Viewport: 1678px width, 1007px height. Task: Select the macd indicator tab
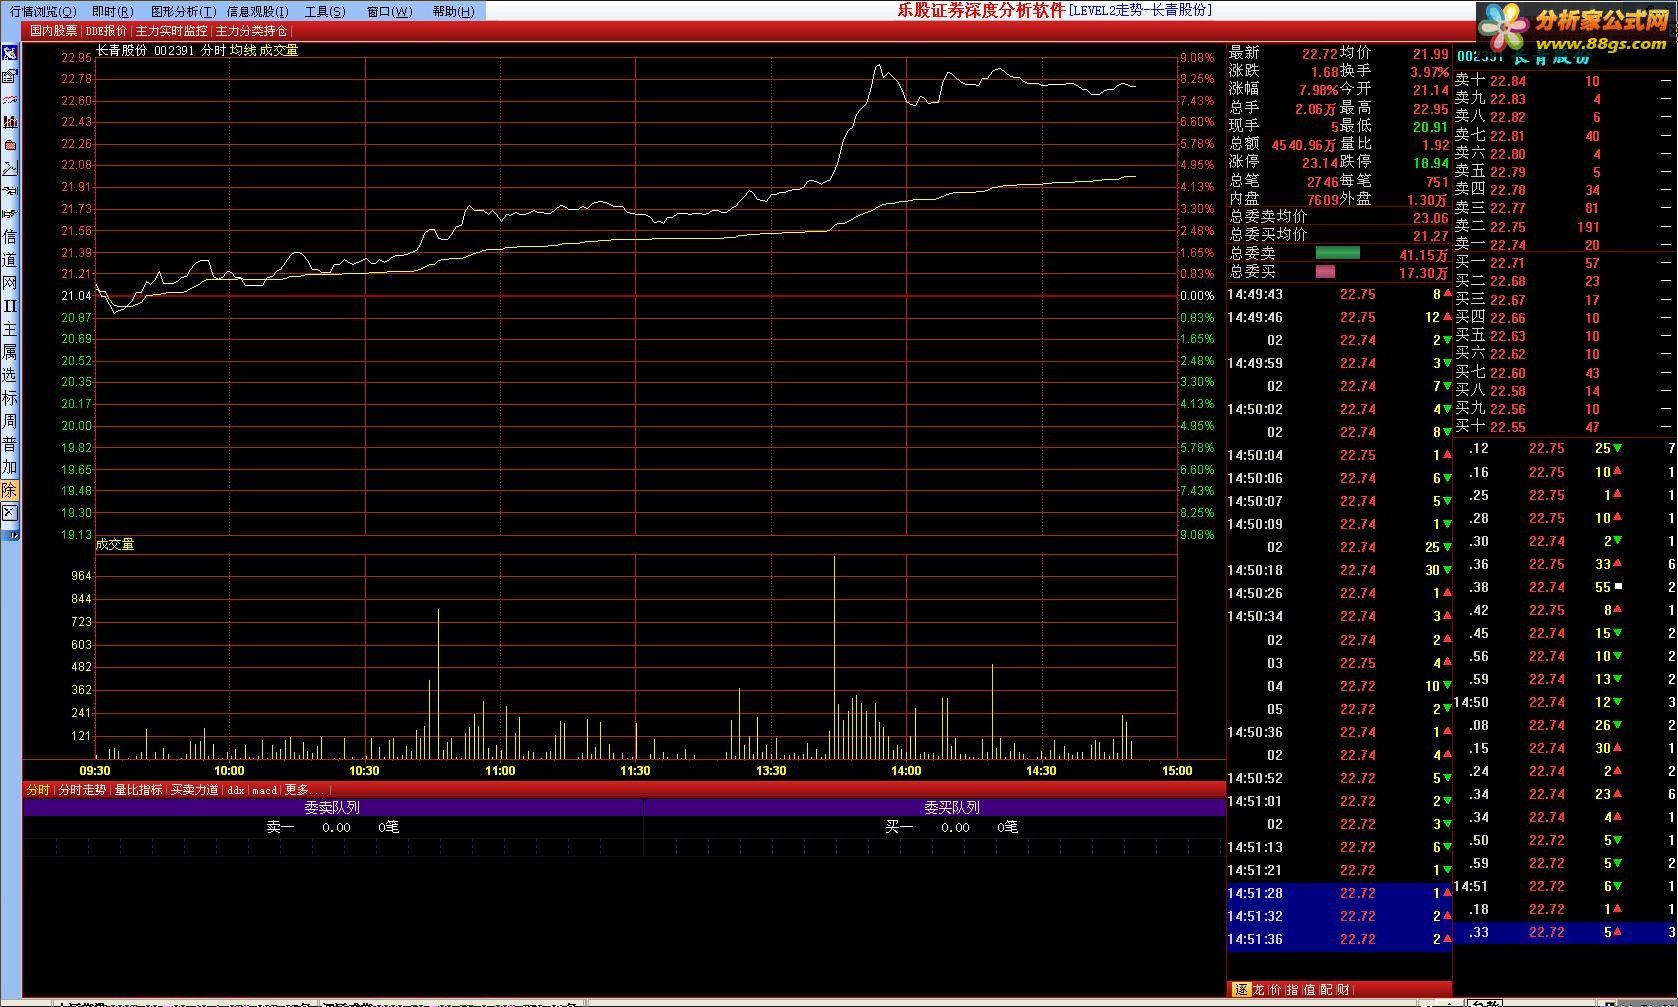coord(264,790)
